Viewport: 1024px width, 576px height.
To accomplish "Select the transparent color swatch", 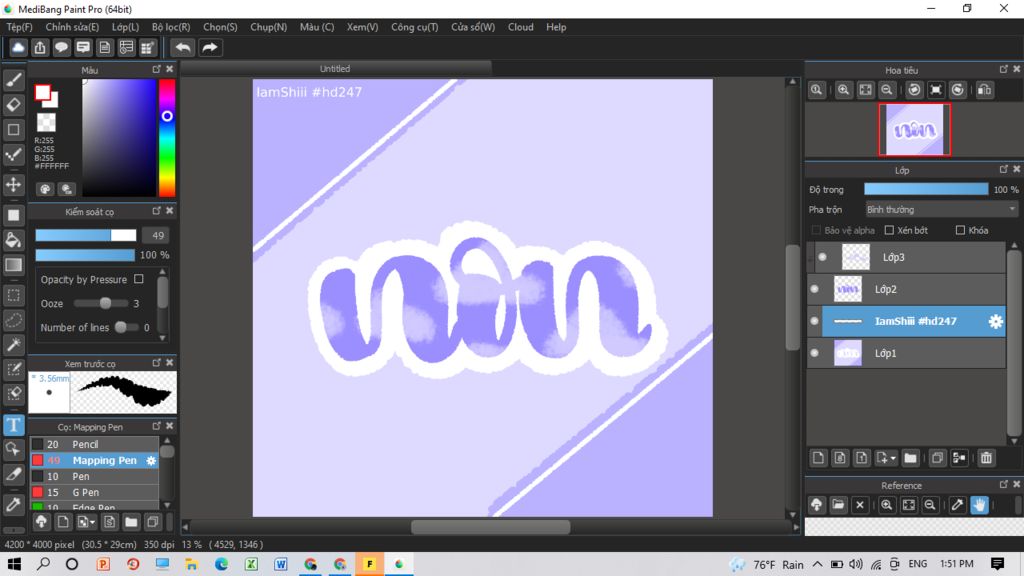I will tap(46, 122).
